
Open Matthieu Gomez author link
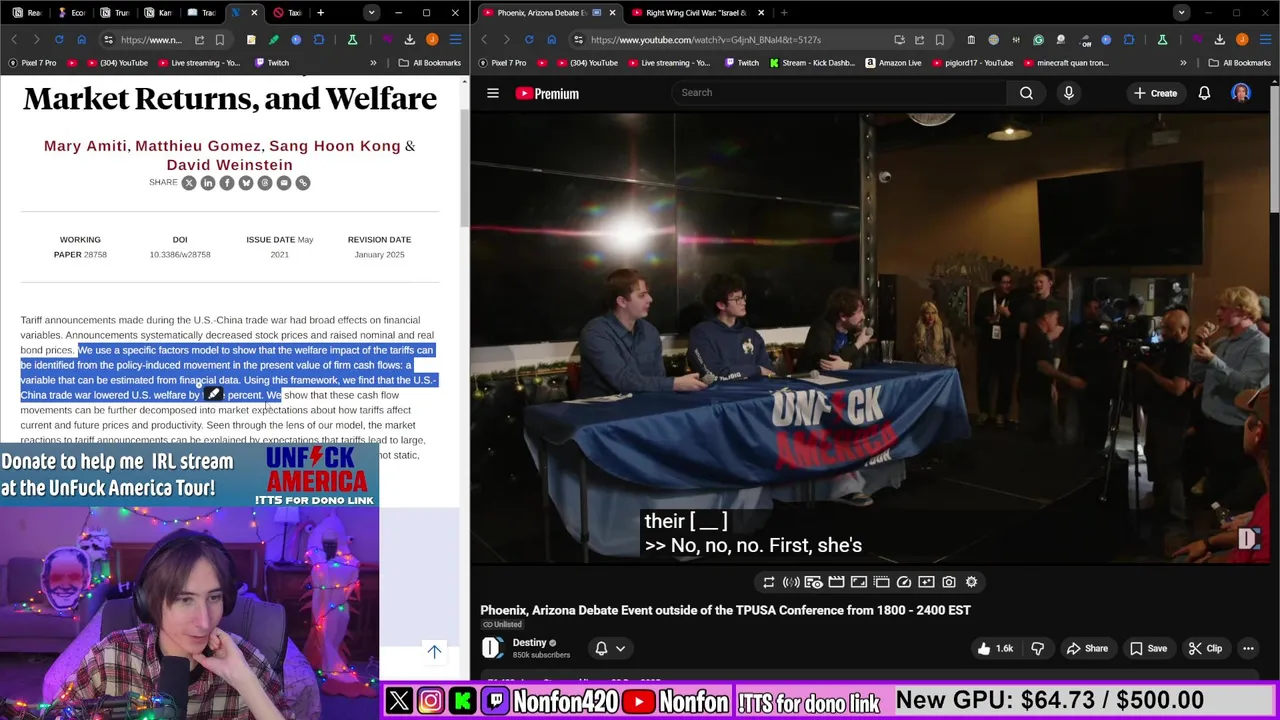coord(197,146)
